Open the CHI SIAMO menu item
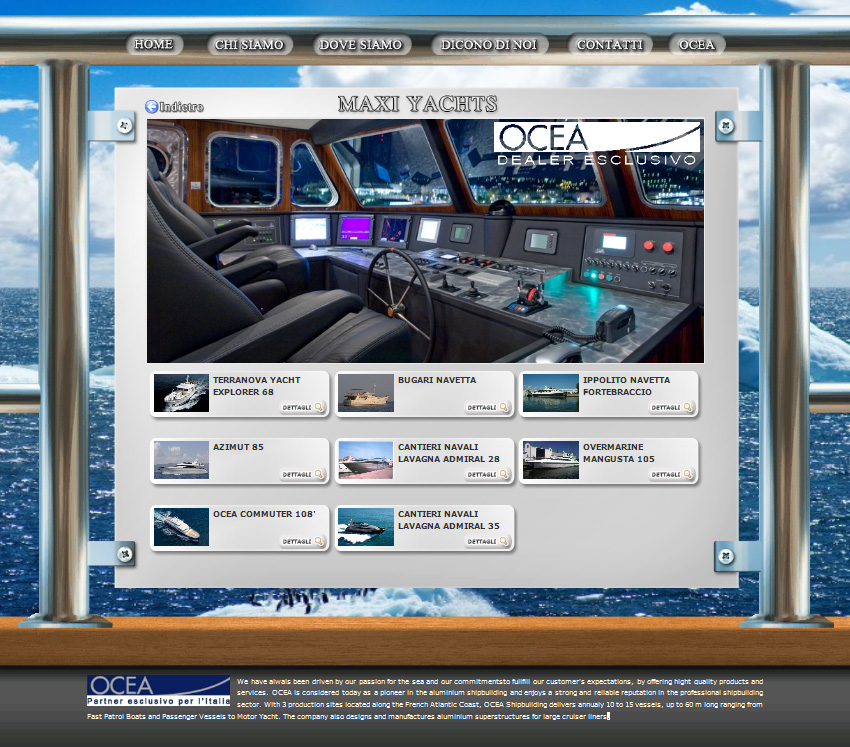850x747 pixels. point(249,44)
